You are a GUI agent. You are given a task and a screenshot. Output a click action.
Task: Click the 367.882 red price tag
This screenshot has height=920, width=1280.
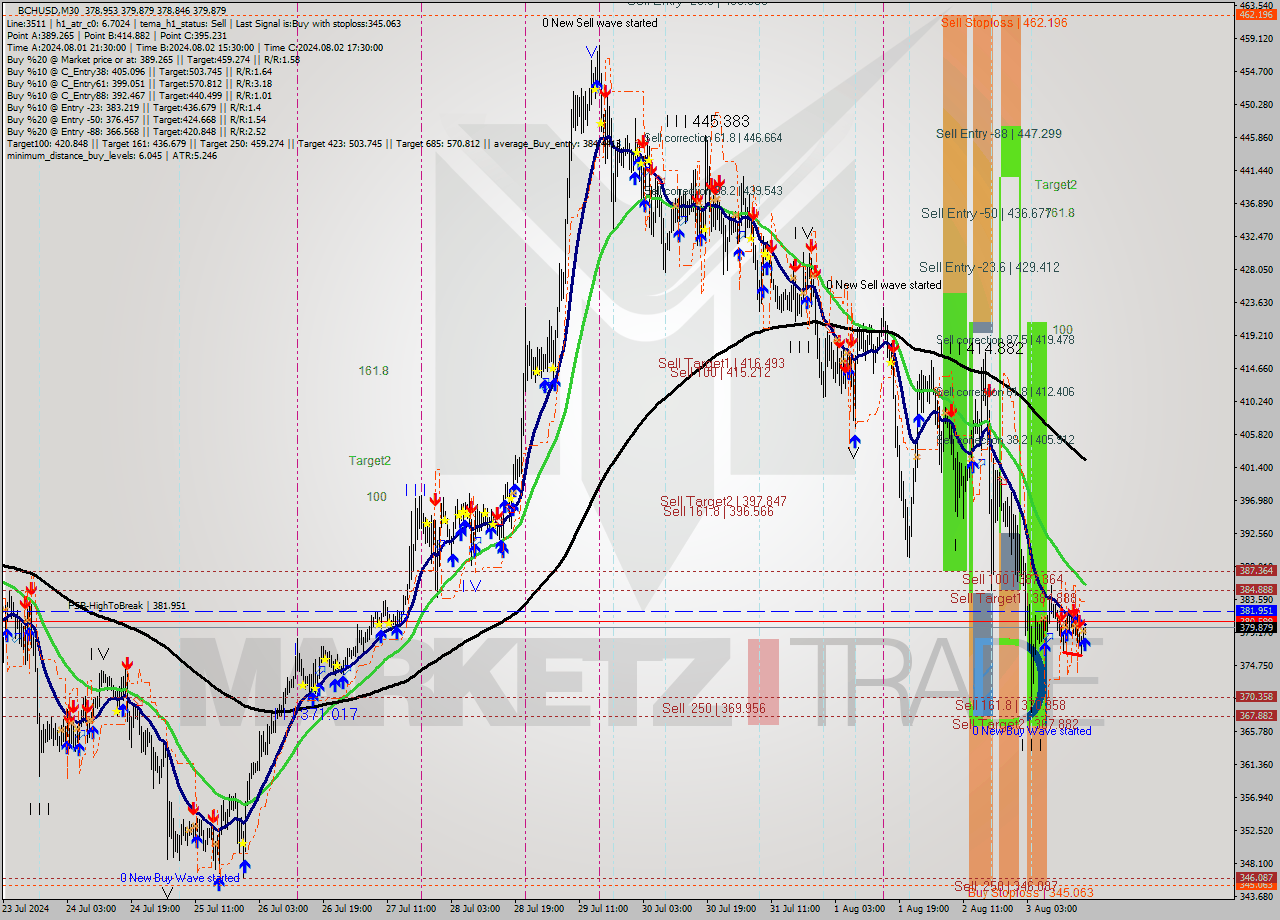pos(1257,715)
